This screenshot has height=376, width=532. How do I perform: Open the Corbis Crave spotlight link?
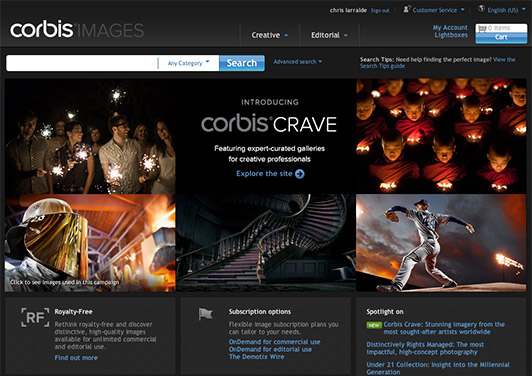pyautogui.click(x=444, y=328)
